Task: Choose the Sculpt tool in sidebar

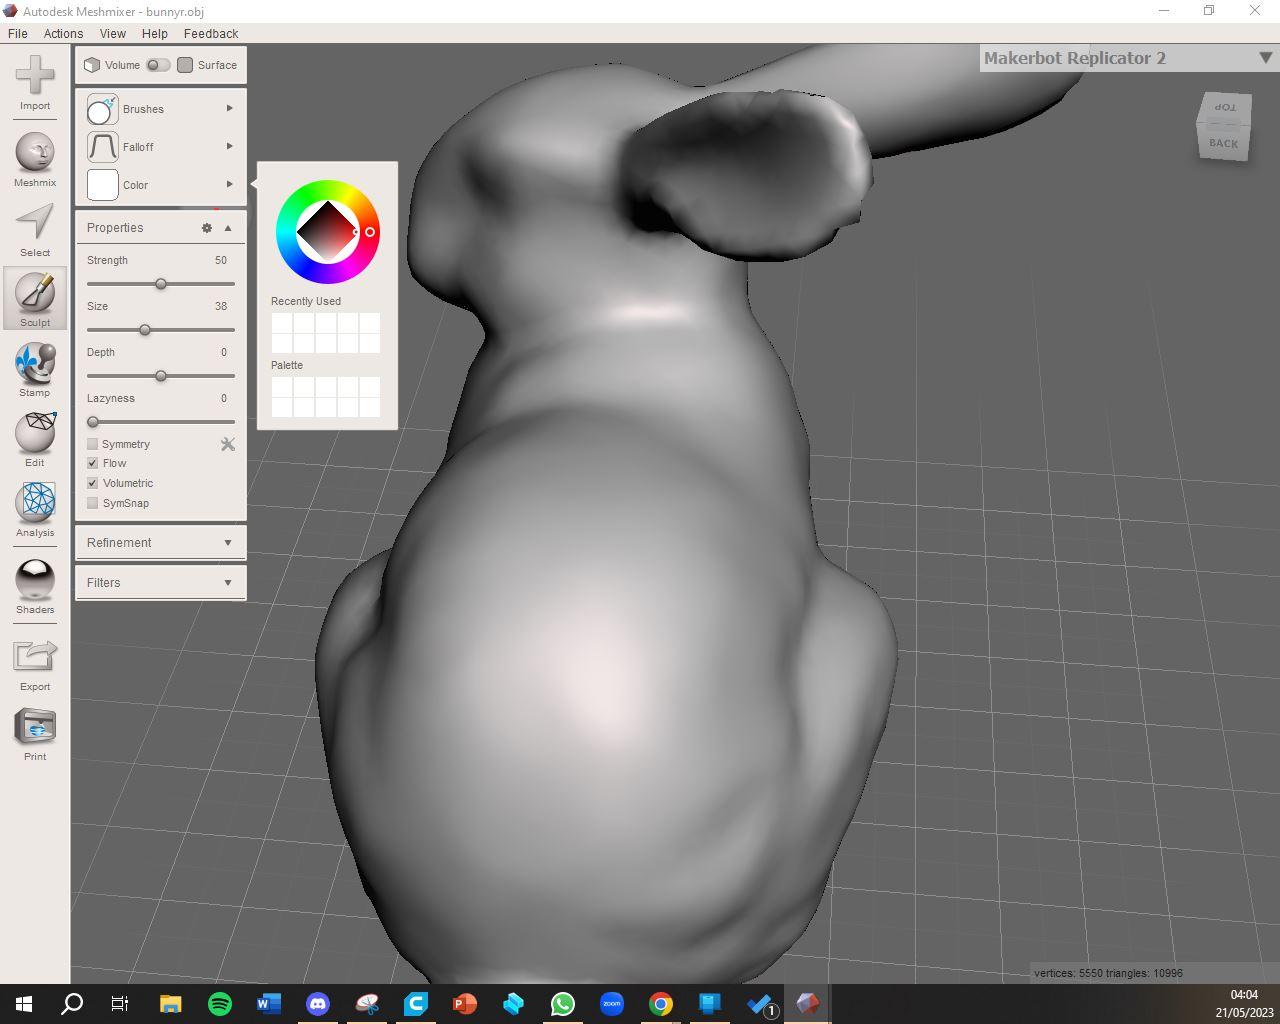Action: point(35,298)
